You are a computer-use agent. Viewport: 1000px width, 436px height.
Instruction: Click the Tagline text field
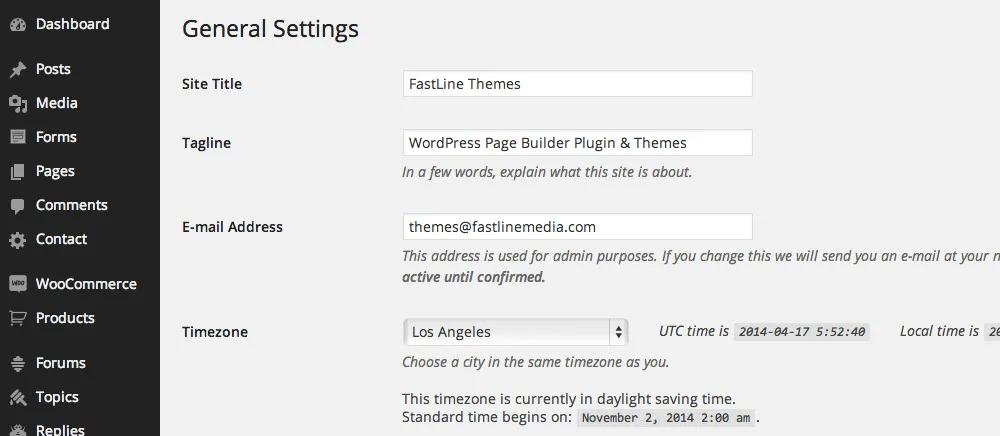click(x=577, y=143)
